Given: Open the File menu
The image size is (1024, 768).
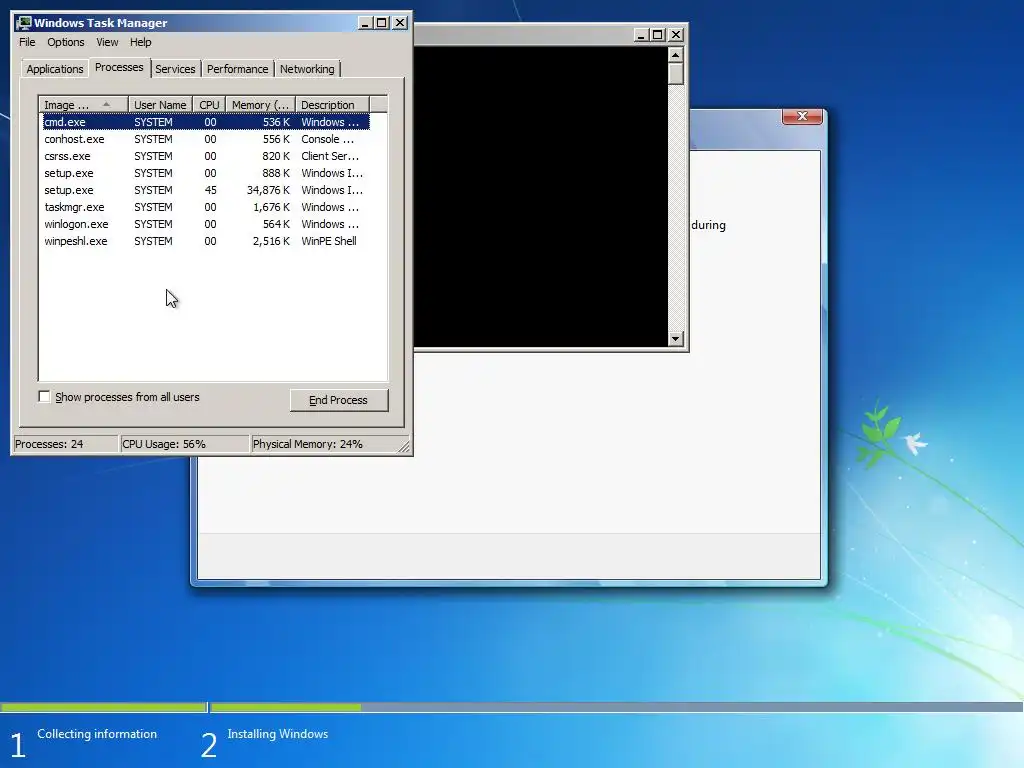Looking at the screenshot, I should point(27,42).
